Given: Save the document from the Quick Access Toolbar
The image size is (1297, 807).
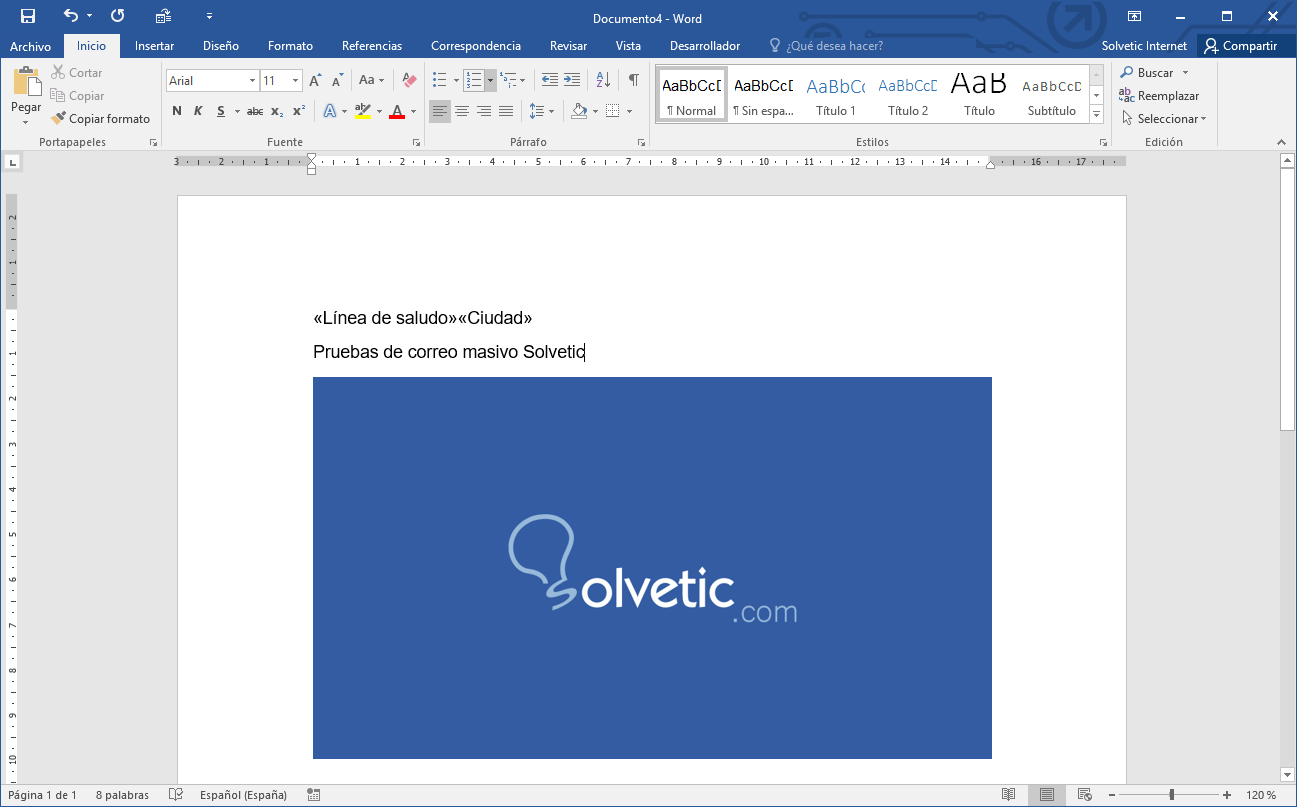Looking at the screenshot, I should [28, 16].
